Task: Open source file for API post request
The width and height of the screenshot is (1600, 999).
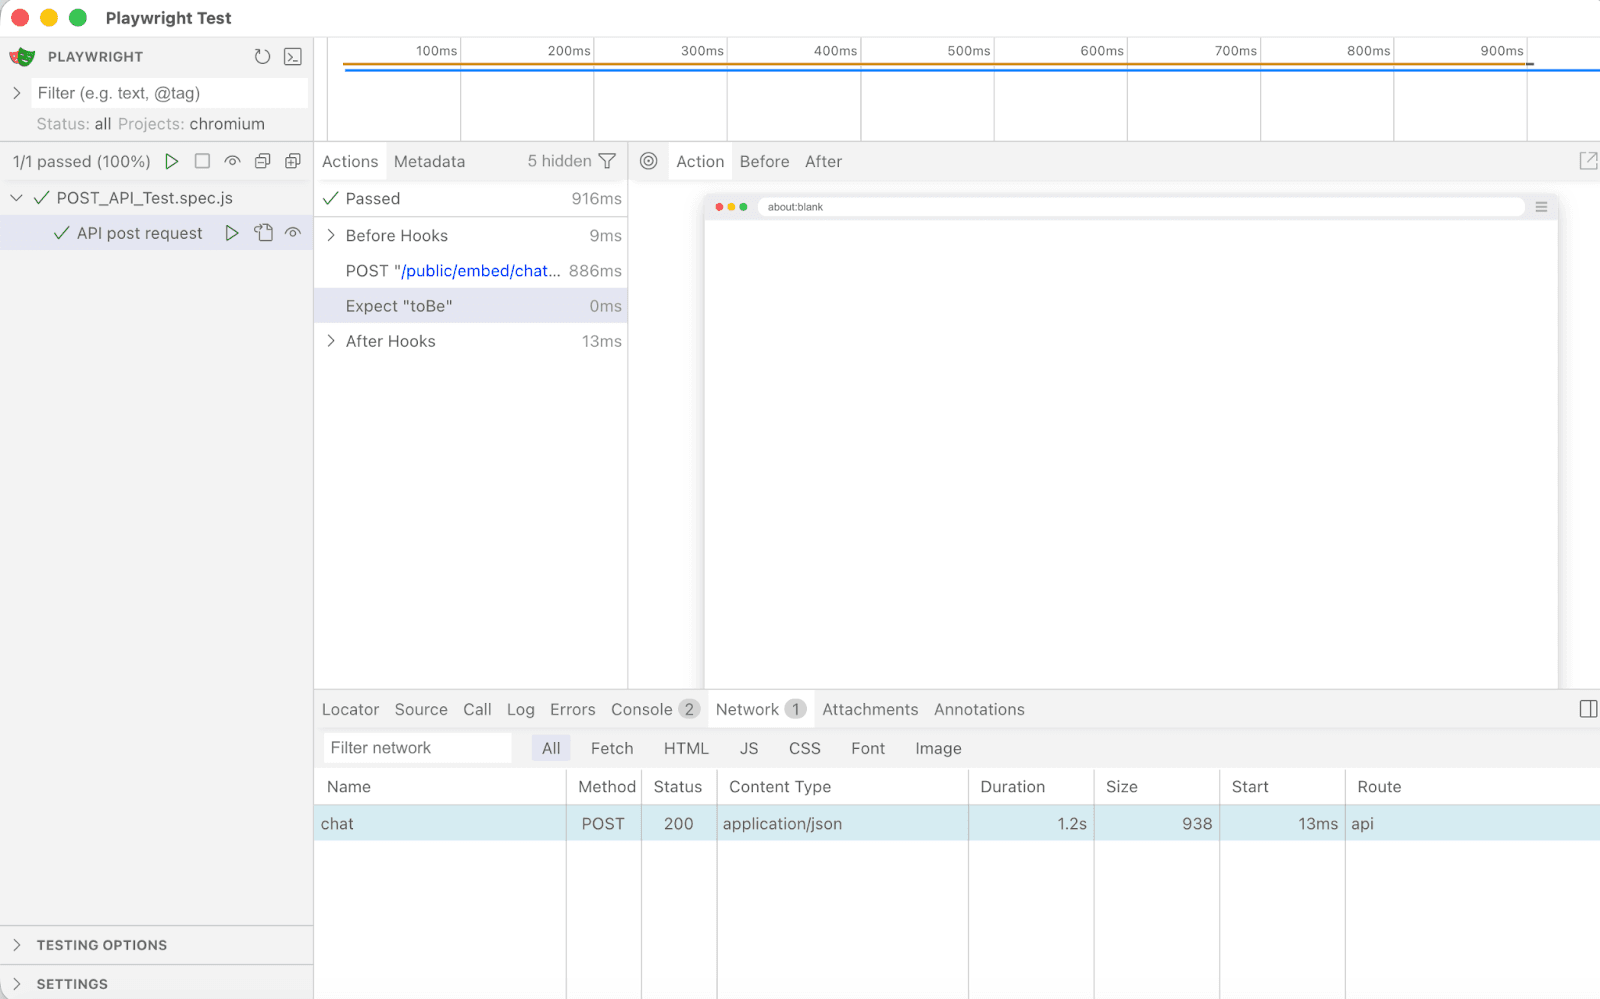Action: tap(263, 233)
